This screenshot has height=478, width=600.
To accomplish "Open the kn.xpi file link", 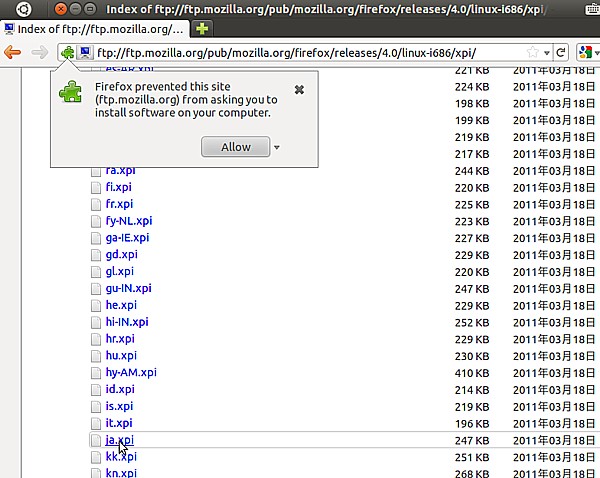I will pos(121,473).
